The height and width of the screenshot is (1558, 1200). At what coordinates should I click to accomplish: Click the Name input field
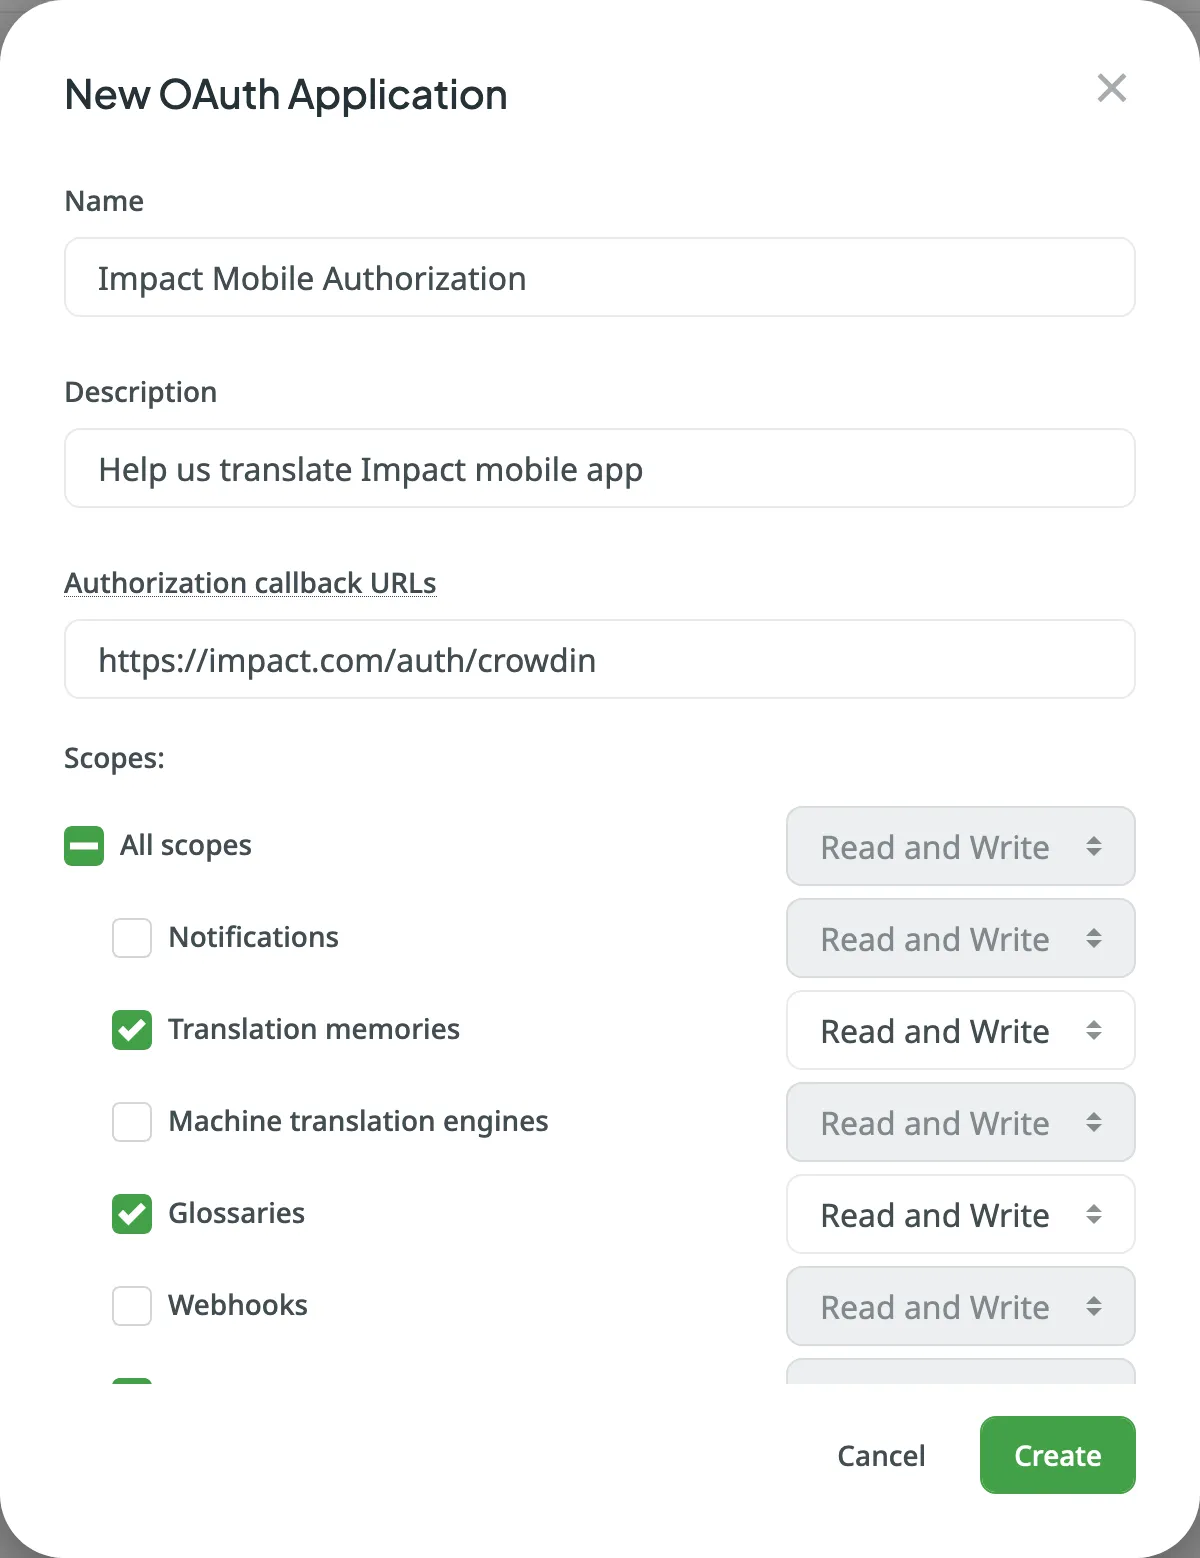(x=599, y=277)
